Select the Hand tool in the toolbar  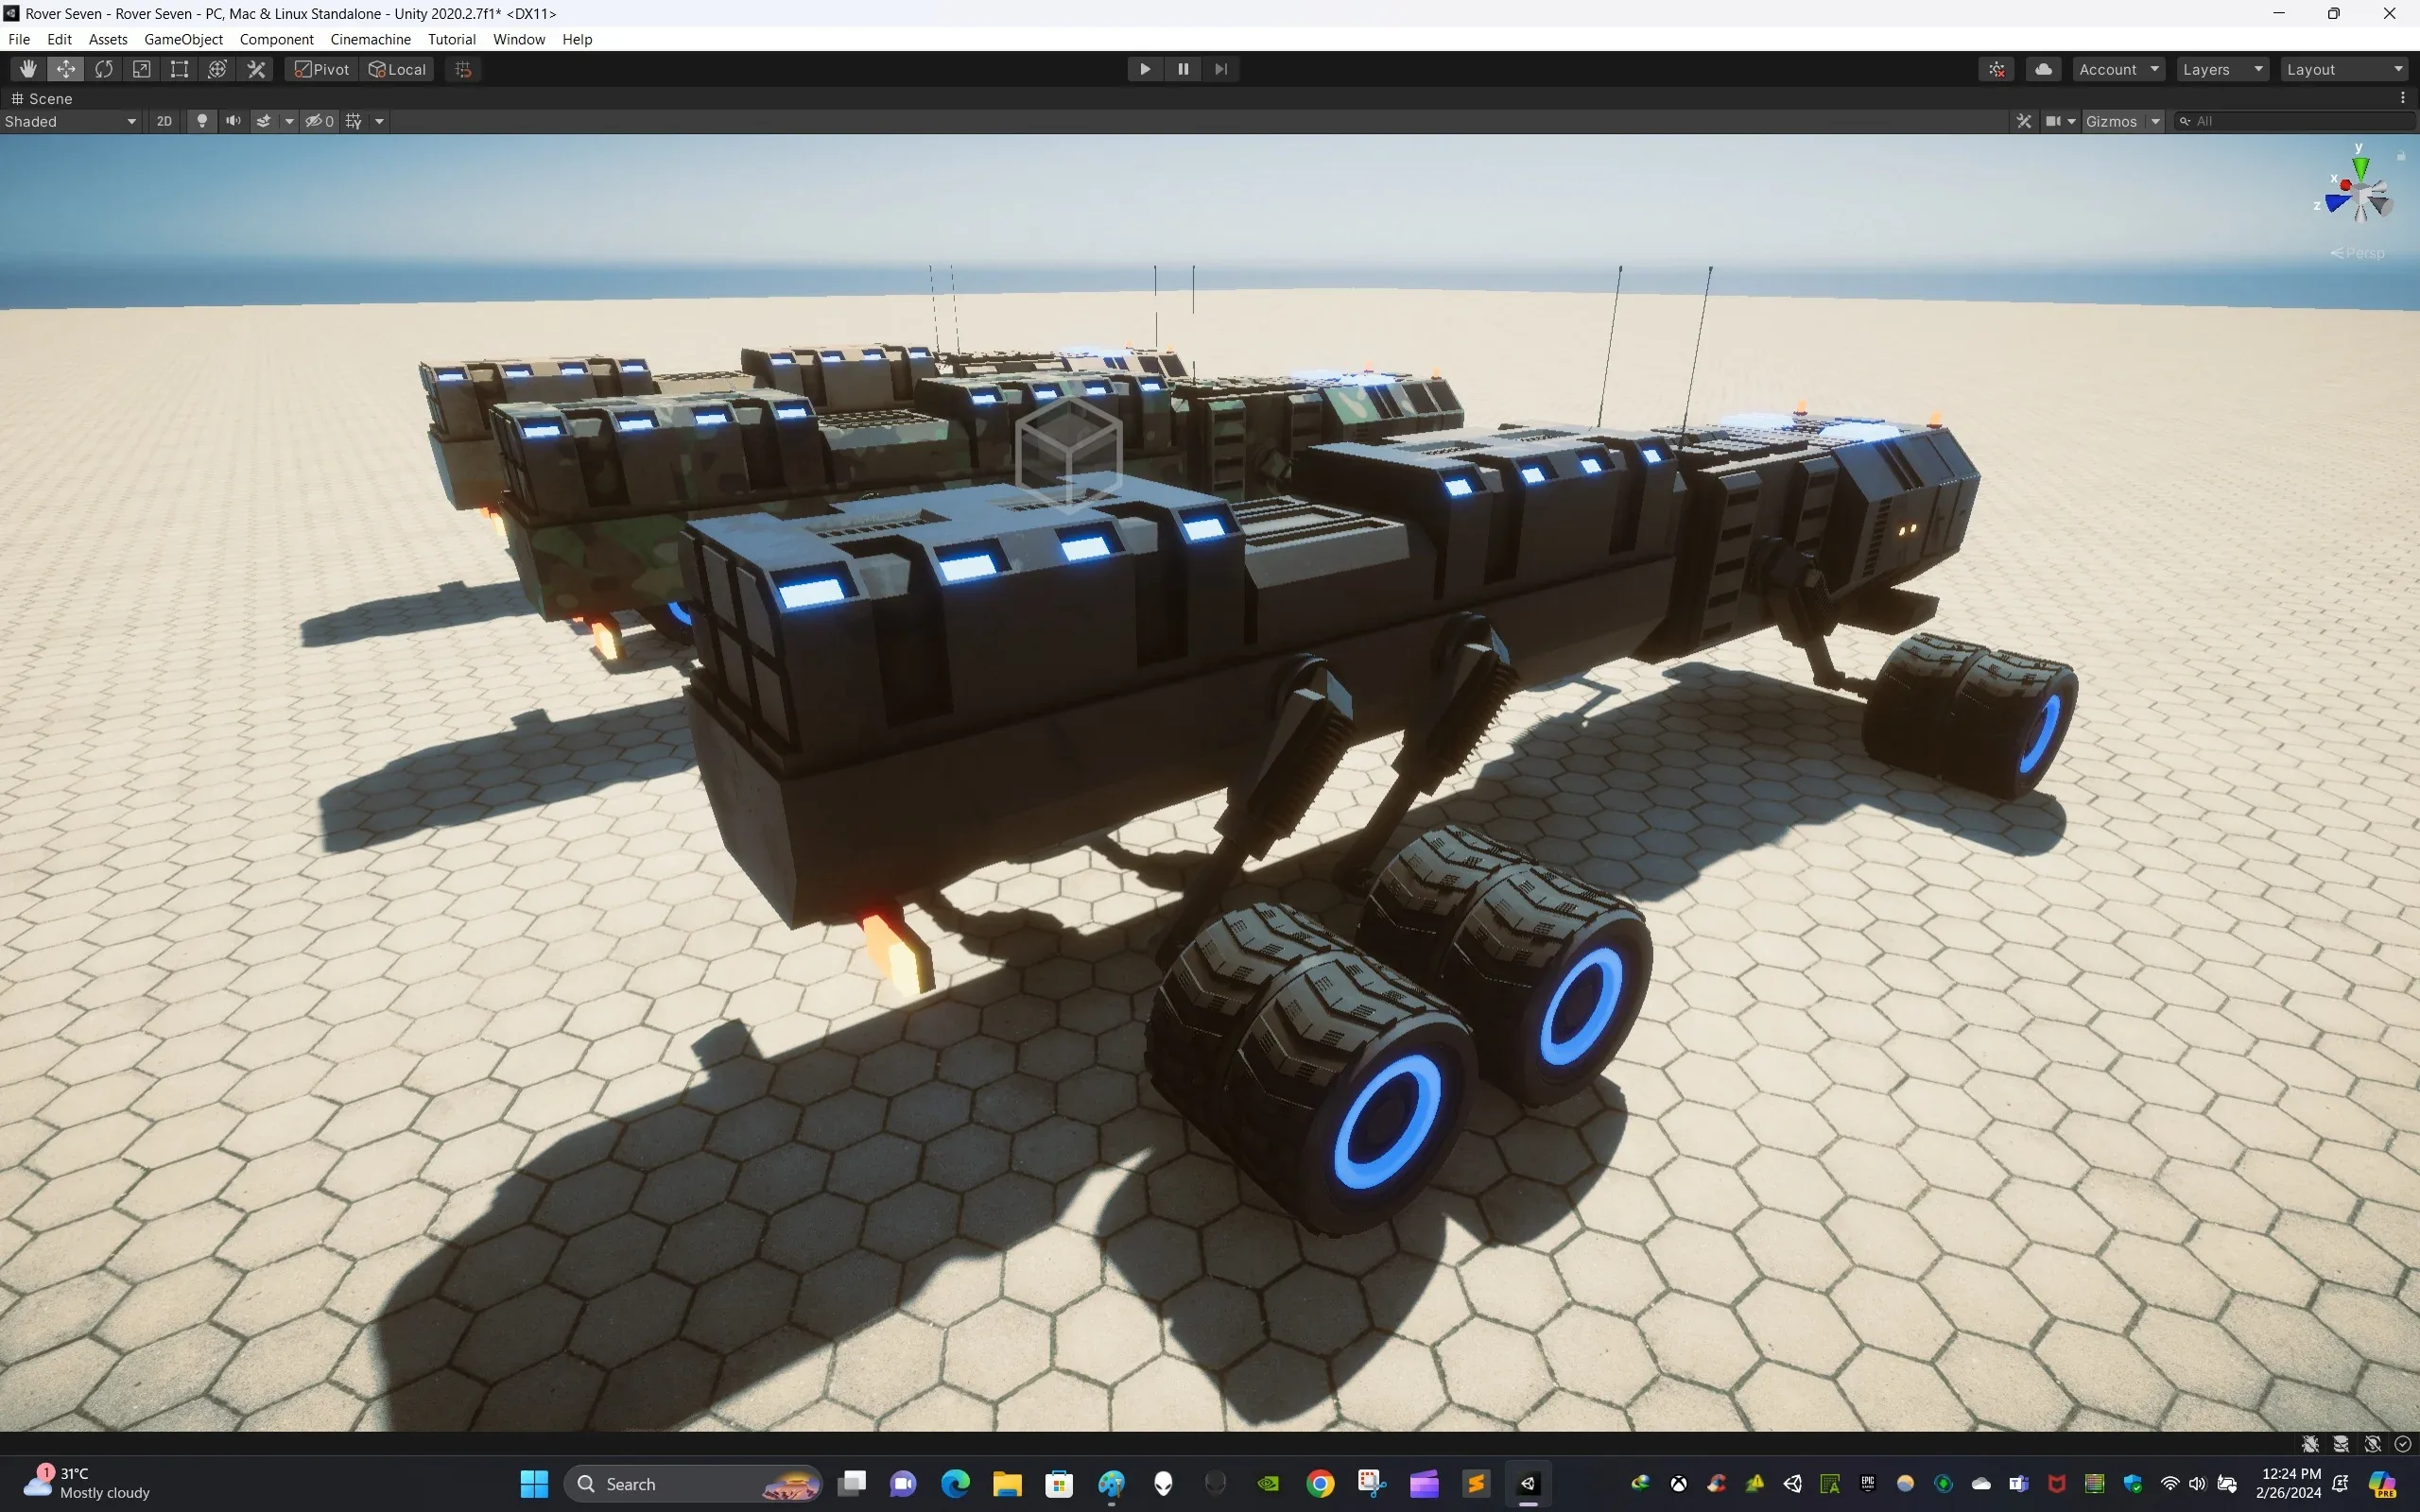click(x=27, y=69)
